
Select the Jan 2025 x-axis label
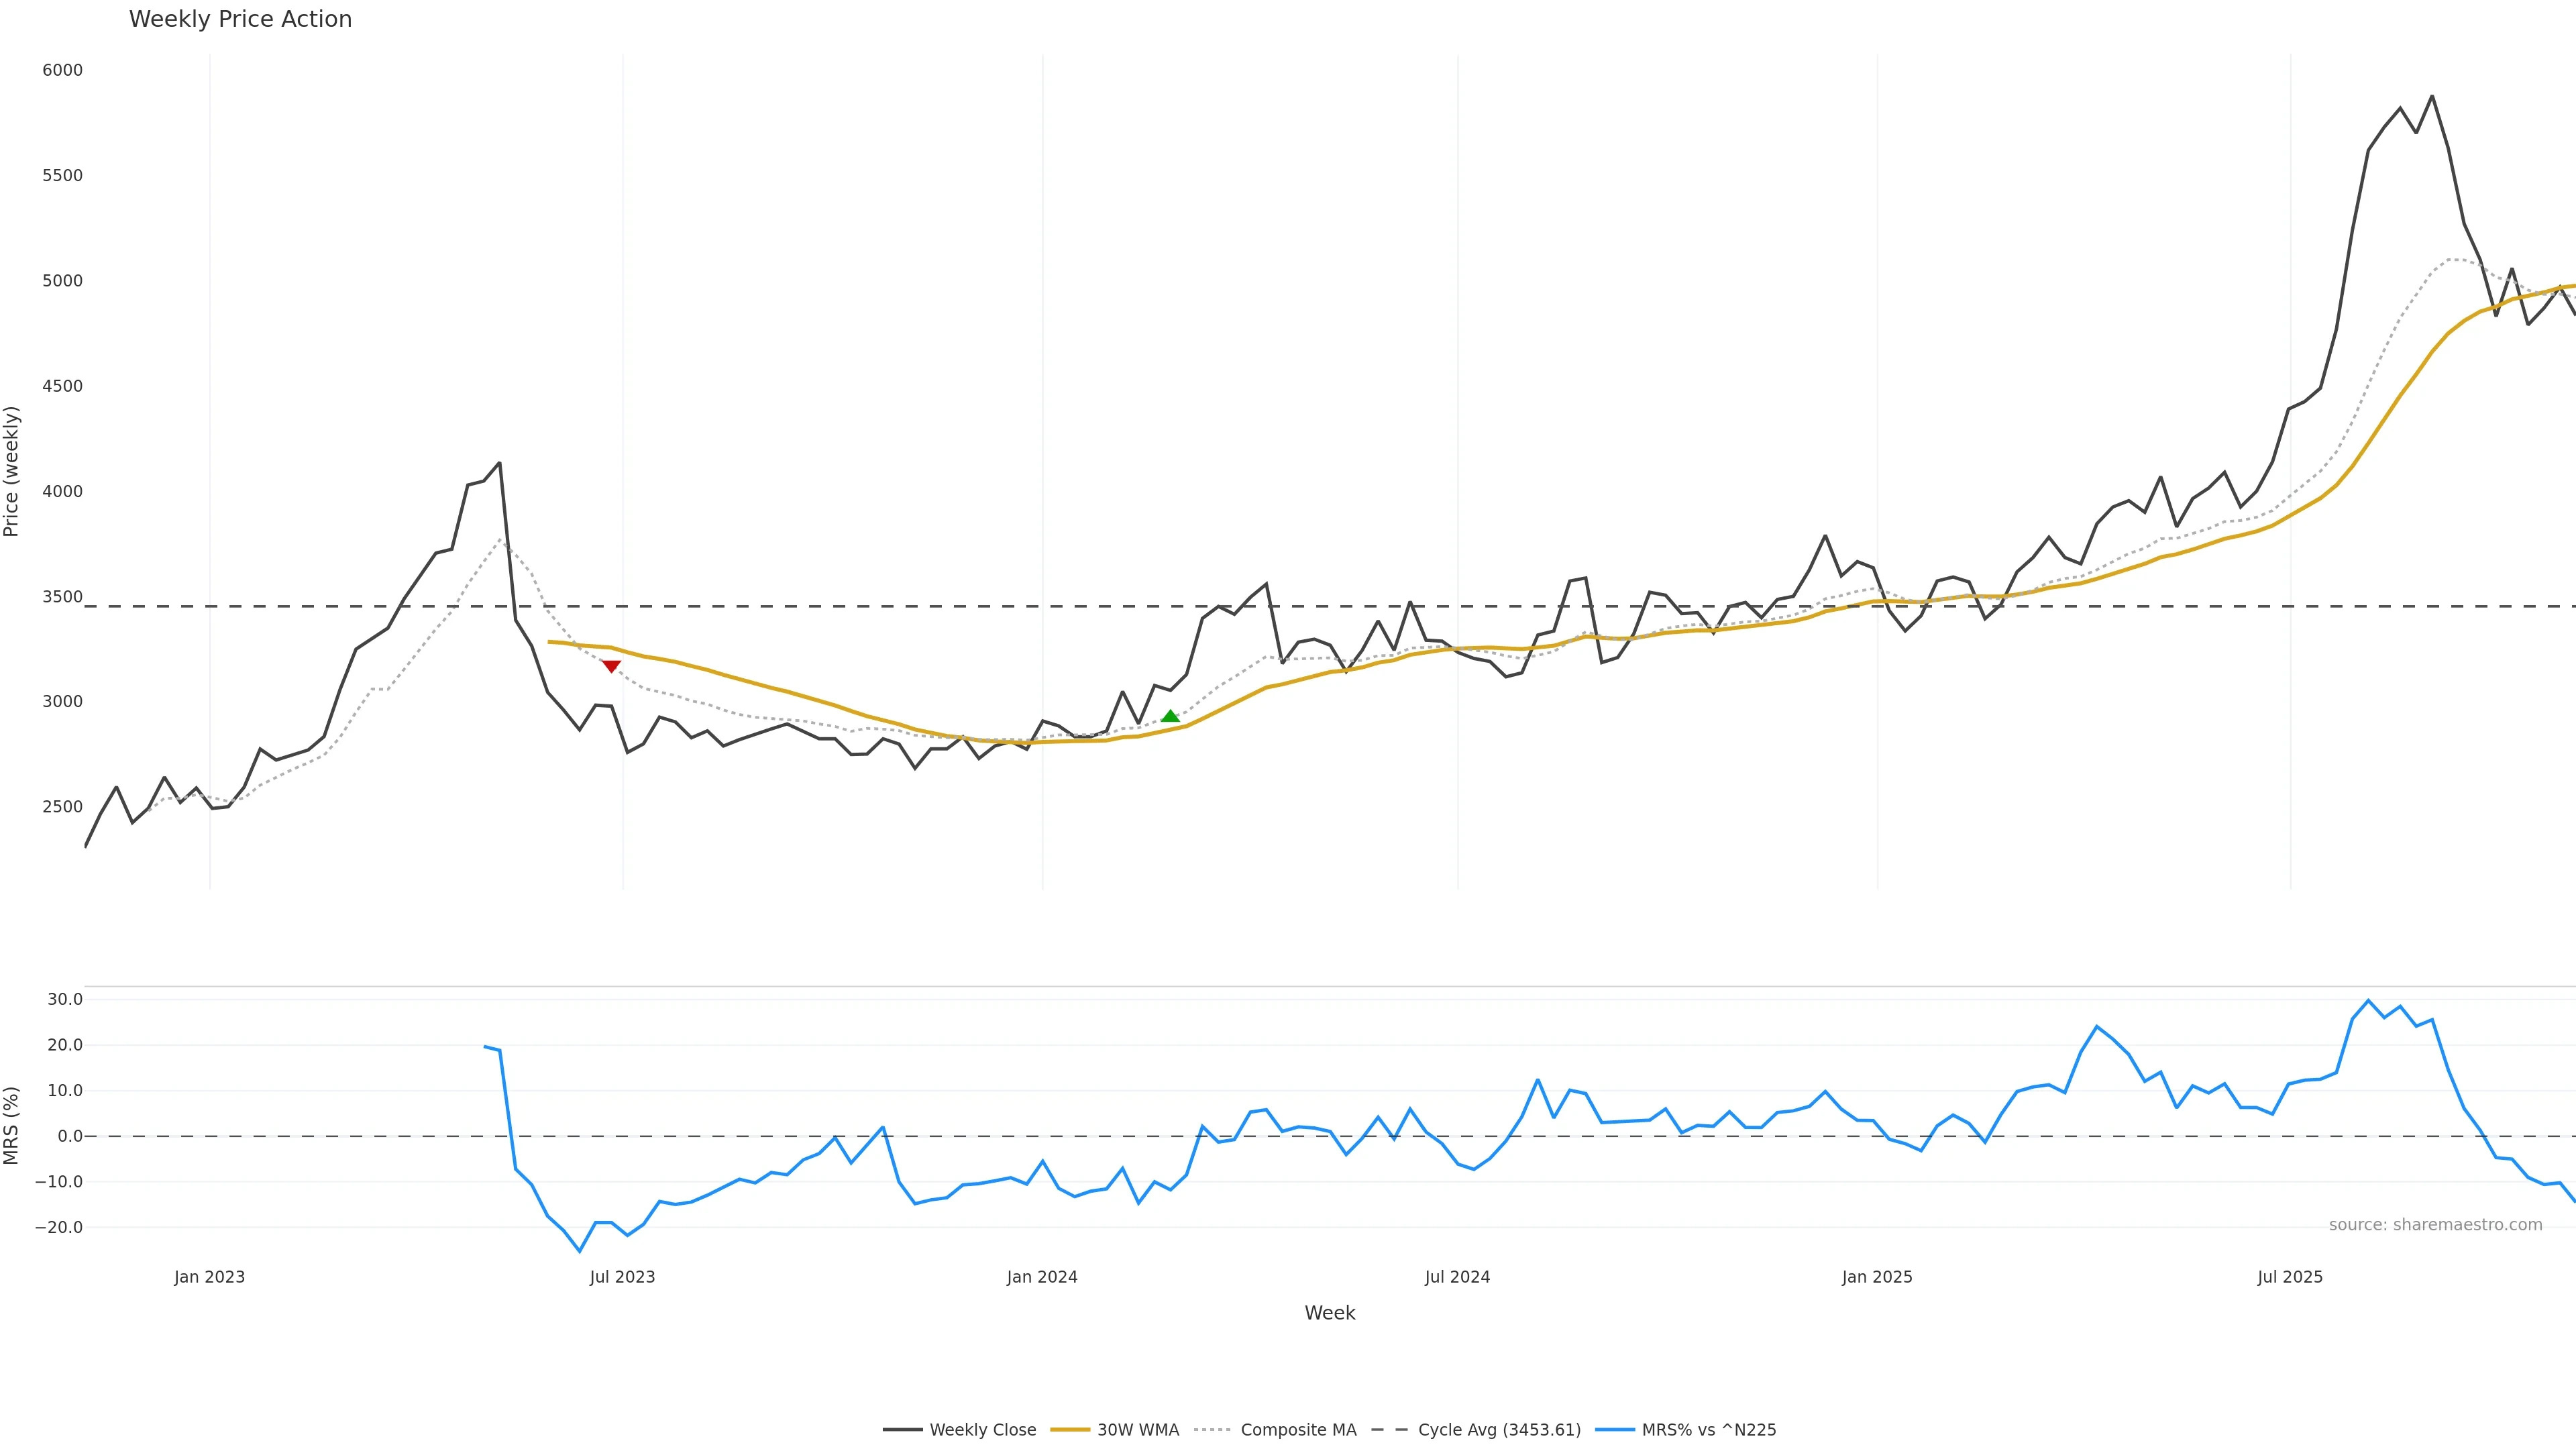pos(1877,1277)
